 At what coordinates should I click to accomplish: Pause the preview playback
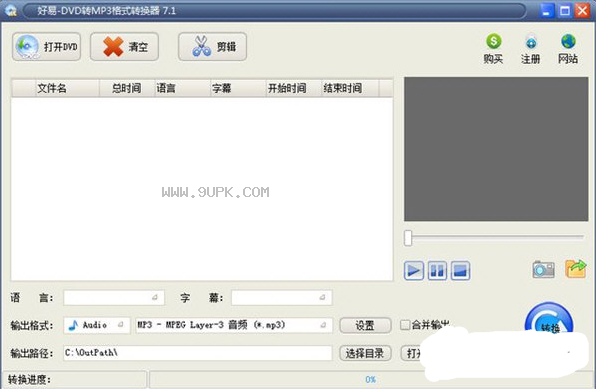click(x=437, y=271)
